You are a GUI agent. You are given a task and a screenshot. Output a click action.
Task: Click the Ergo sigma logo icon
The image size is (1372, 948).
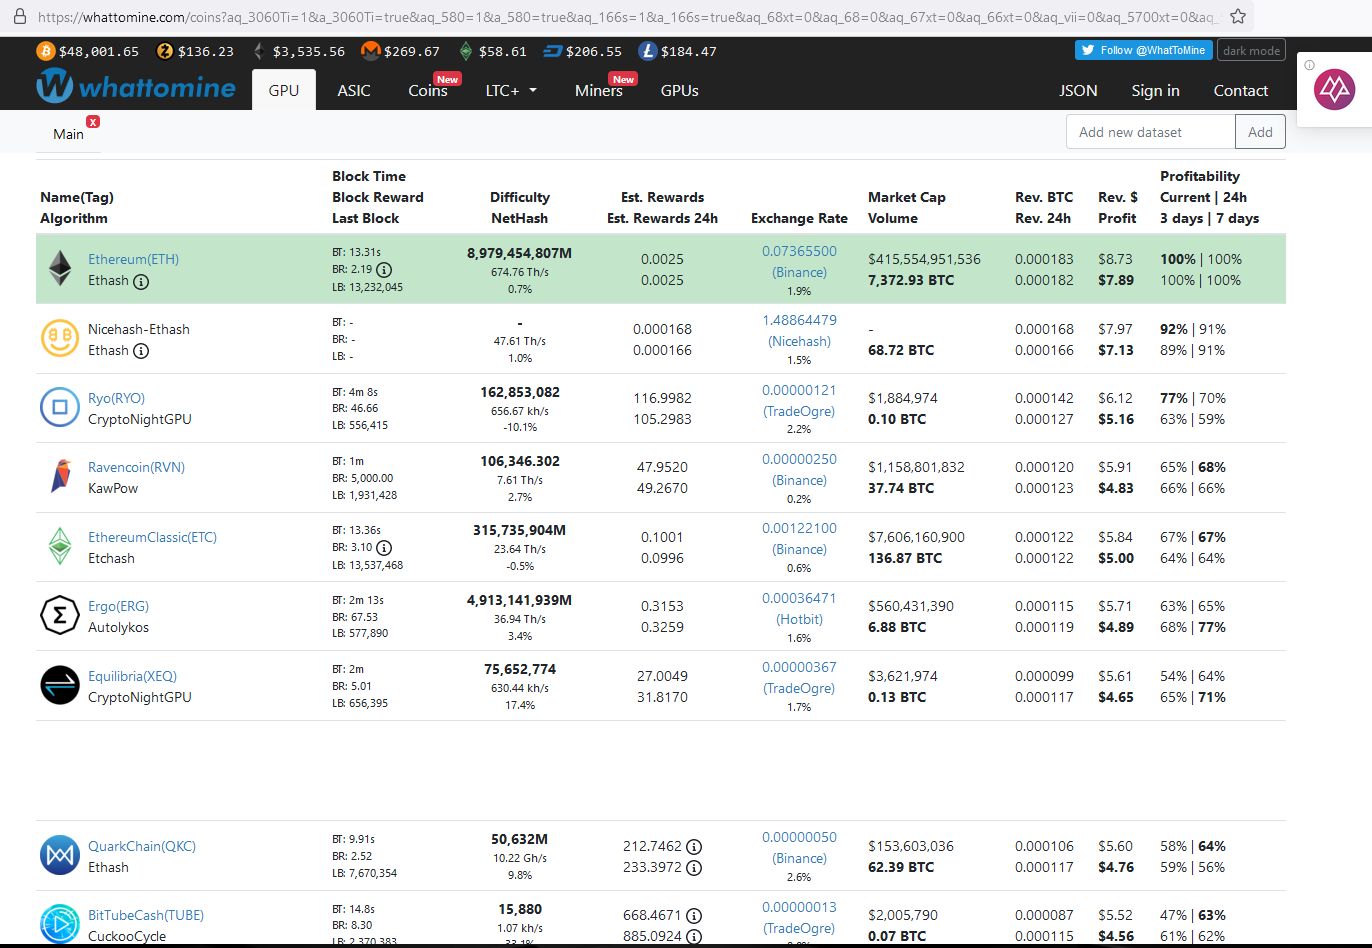point(60,616)
